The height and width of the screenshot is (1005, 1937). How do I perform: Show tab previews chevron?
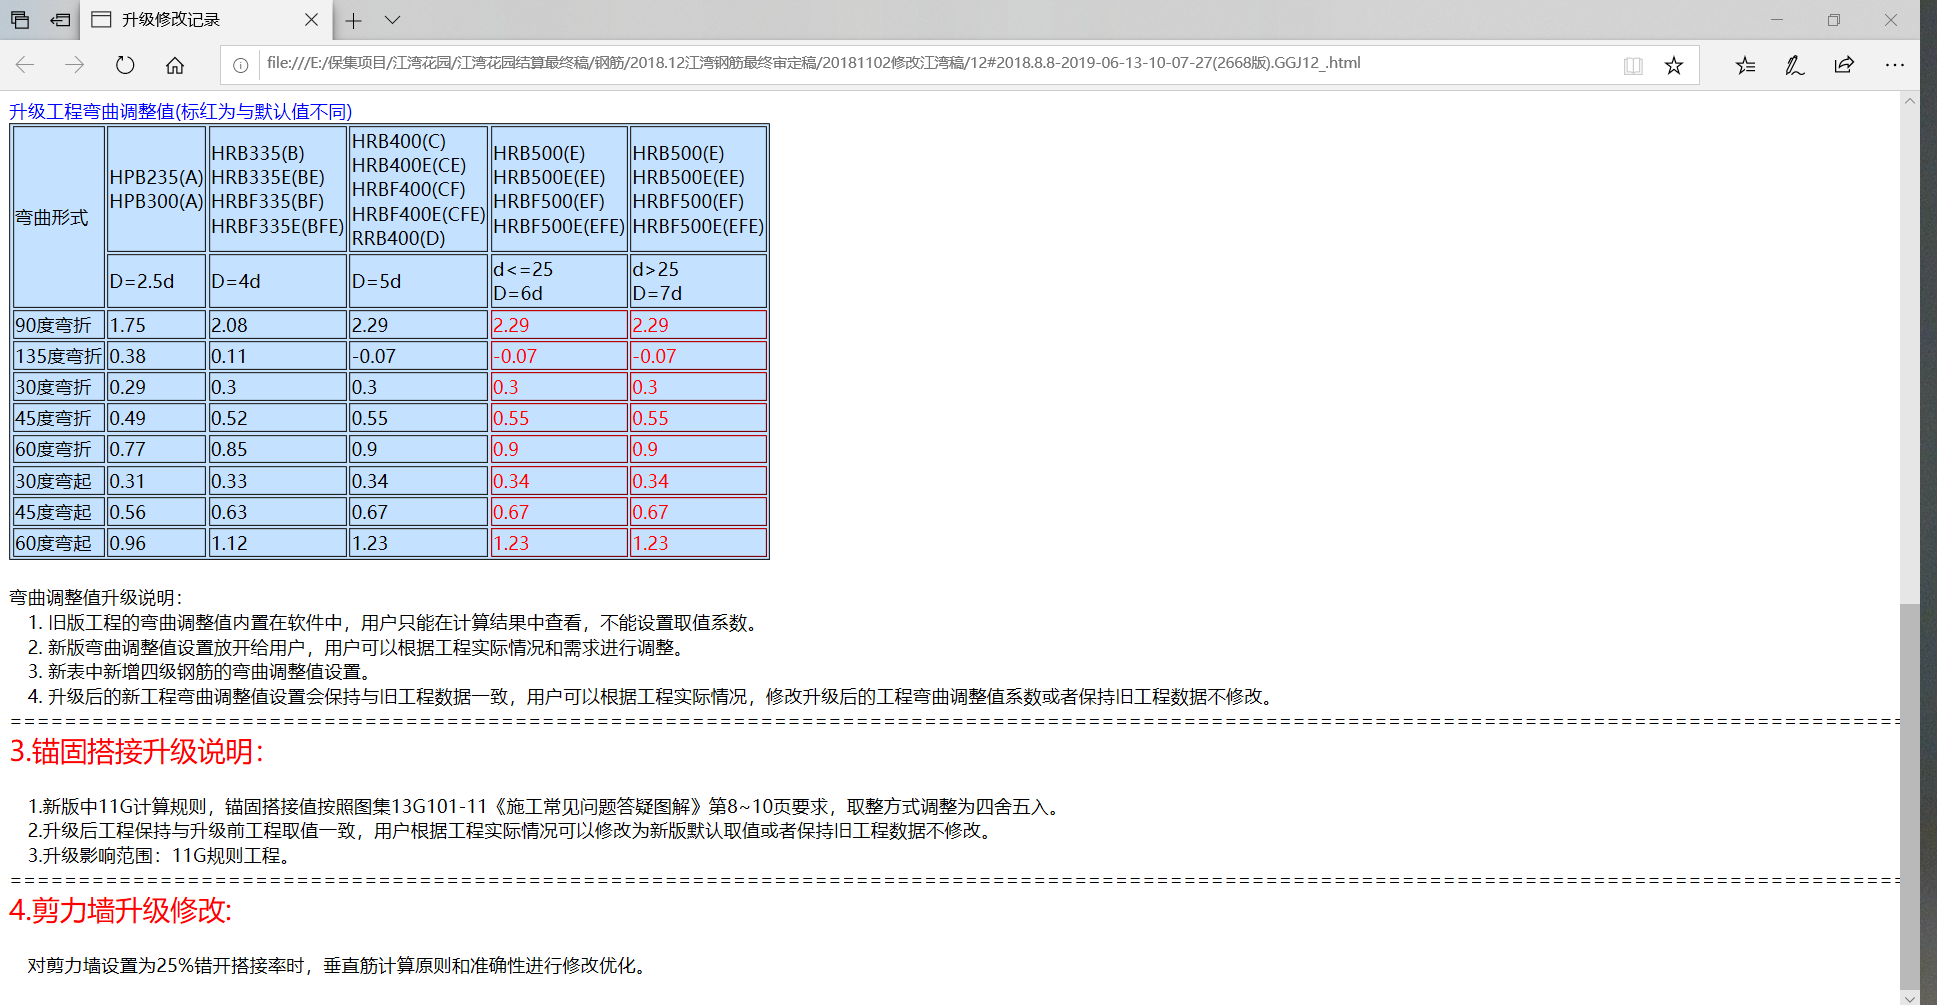pyautogui.click(x=392, y=20)
